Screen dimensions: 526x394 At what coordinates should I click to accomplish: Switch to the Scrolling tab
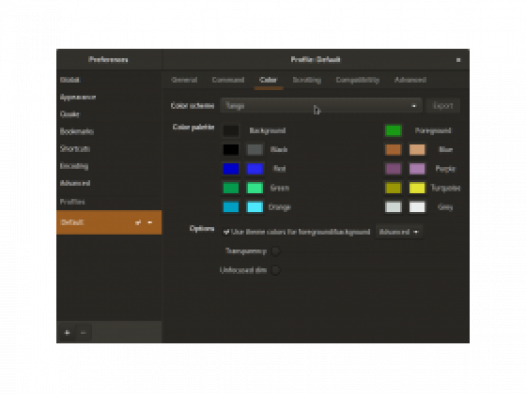pyautogui.click(x=307, y=80)
